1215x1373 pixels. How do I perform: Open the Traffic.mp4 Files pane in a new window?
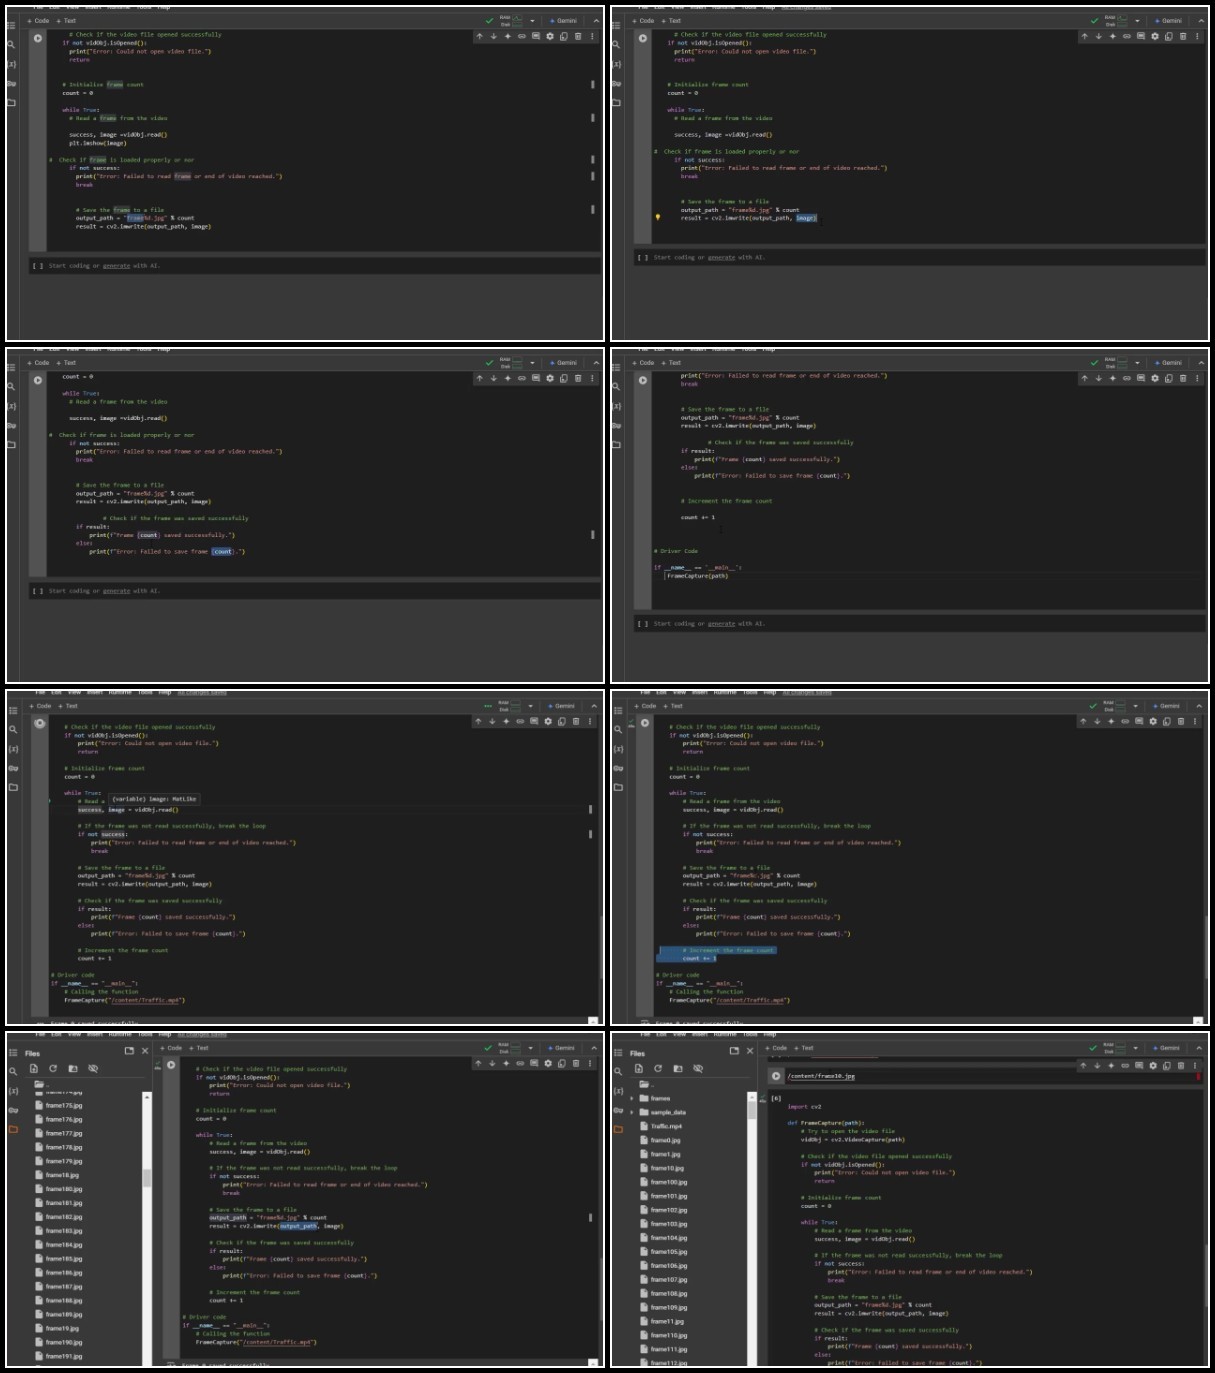734,1051
